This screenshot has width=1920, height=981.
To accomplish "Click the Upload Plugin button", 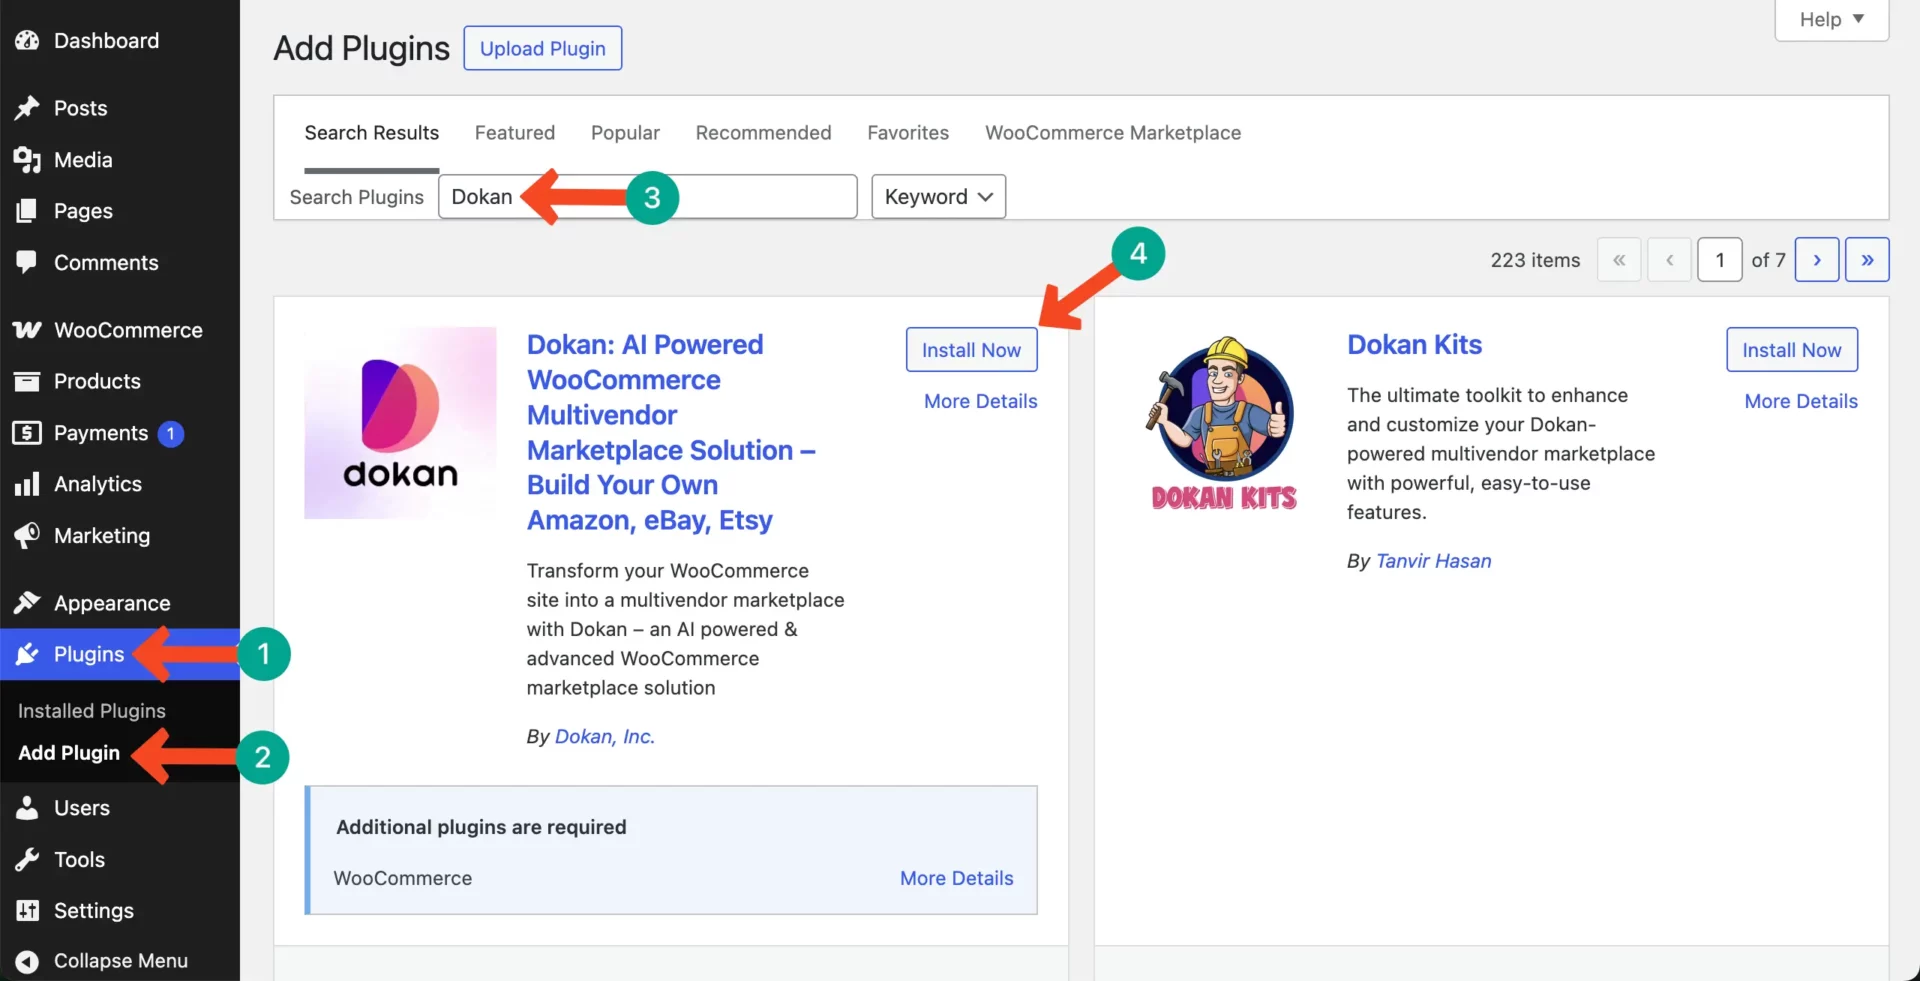I will tap(543, 48).
